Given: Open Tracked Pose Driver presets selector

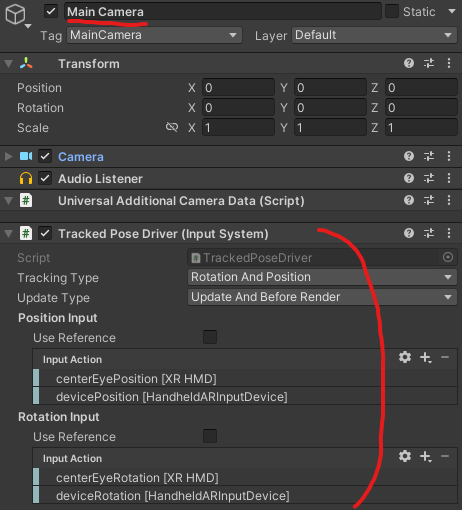Looking at the screenshot, I should pos(429,233).
